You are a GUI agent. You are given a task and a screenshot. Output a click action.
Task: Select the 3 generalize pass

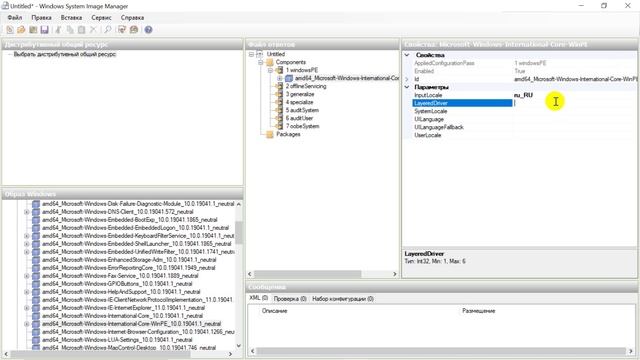tap(300, 94)
